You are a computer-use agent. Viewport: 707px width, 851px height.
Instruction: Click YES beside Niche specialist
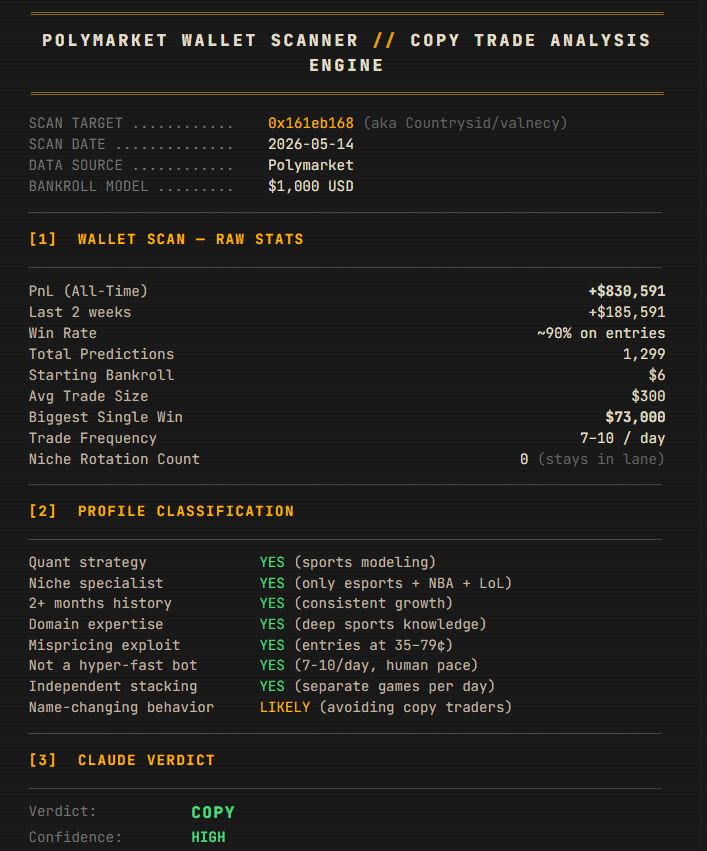(x=272, y=583)
